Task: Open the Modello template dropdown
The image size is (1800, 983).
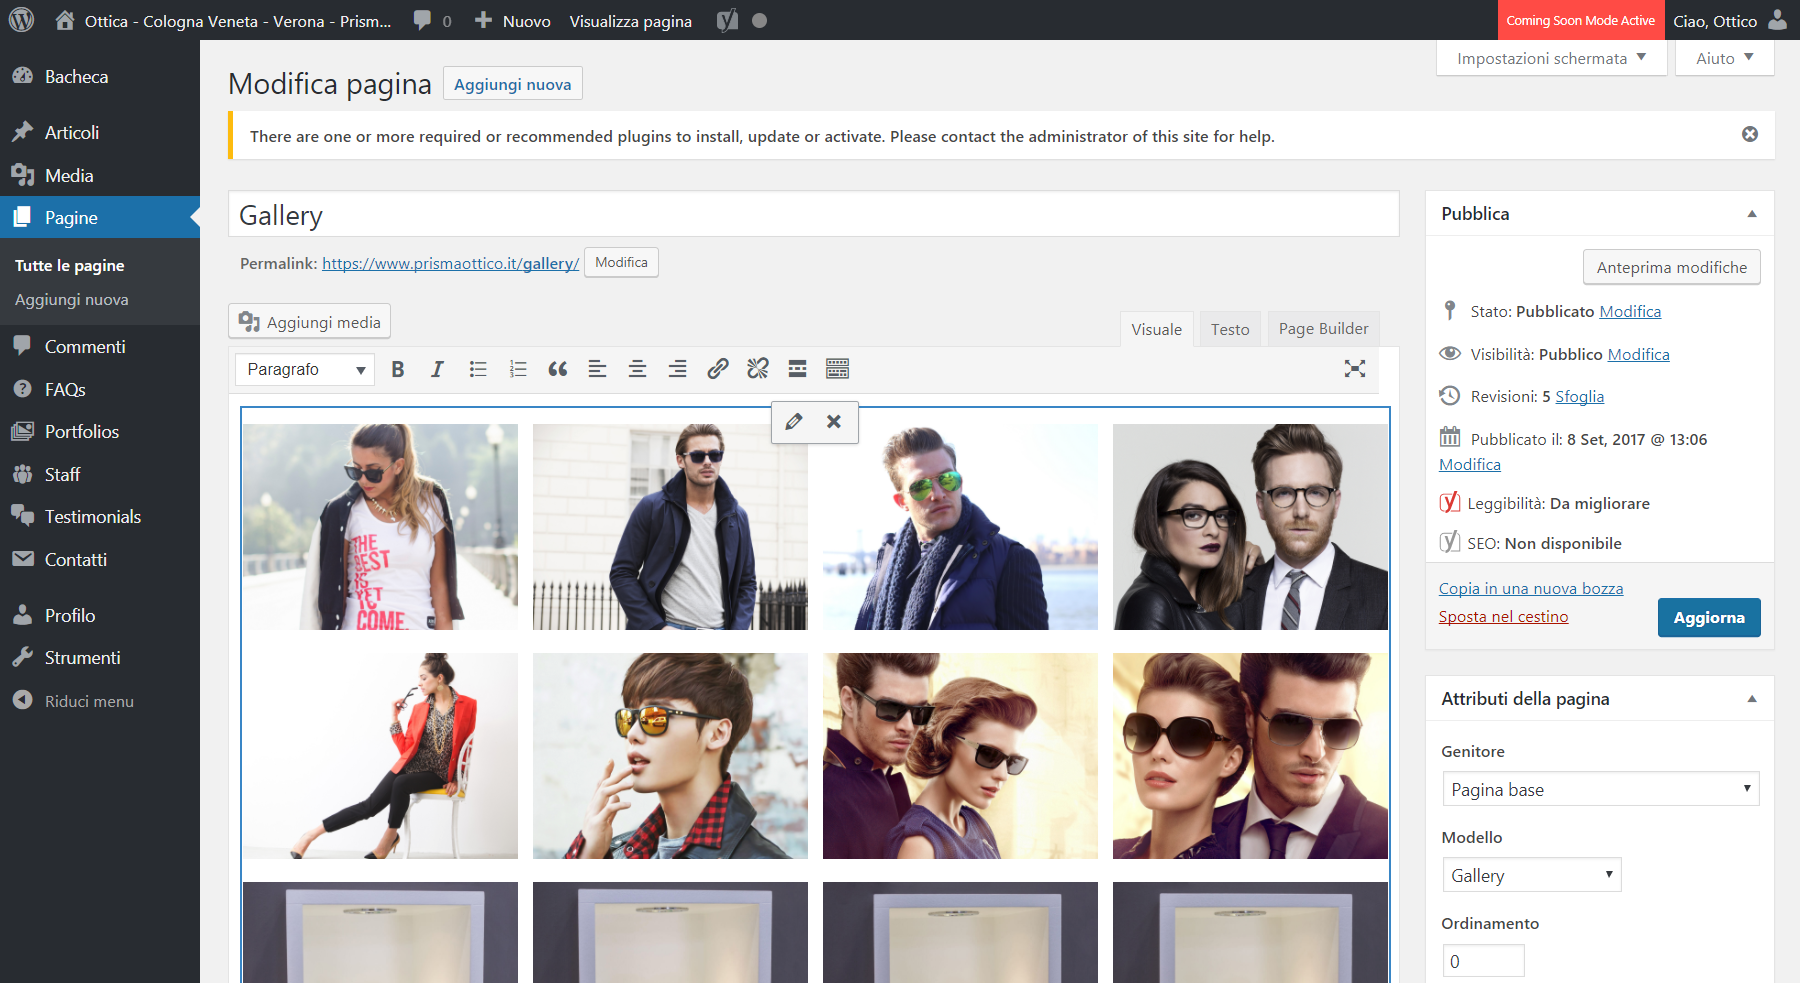Action: click(x=1530, y=875)
